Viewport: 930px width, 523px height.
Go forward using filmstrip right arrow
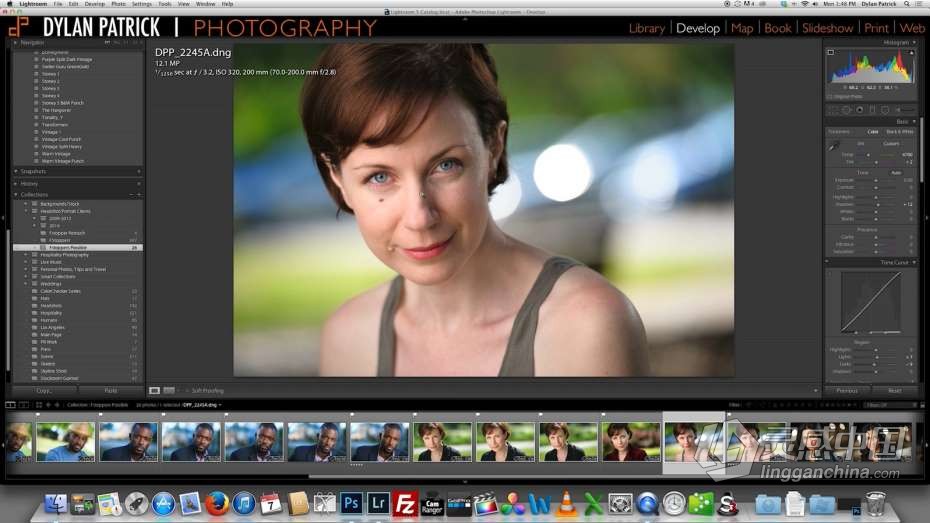point(57,404)
